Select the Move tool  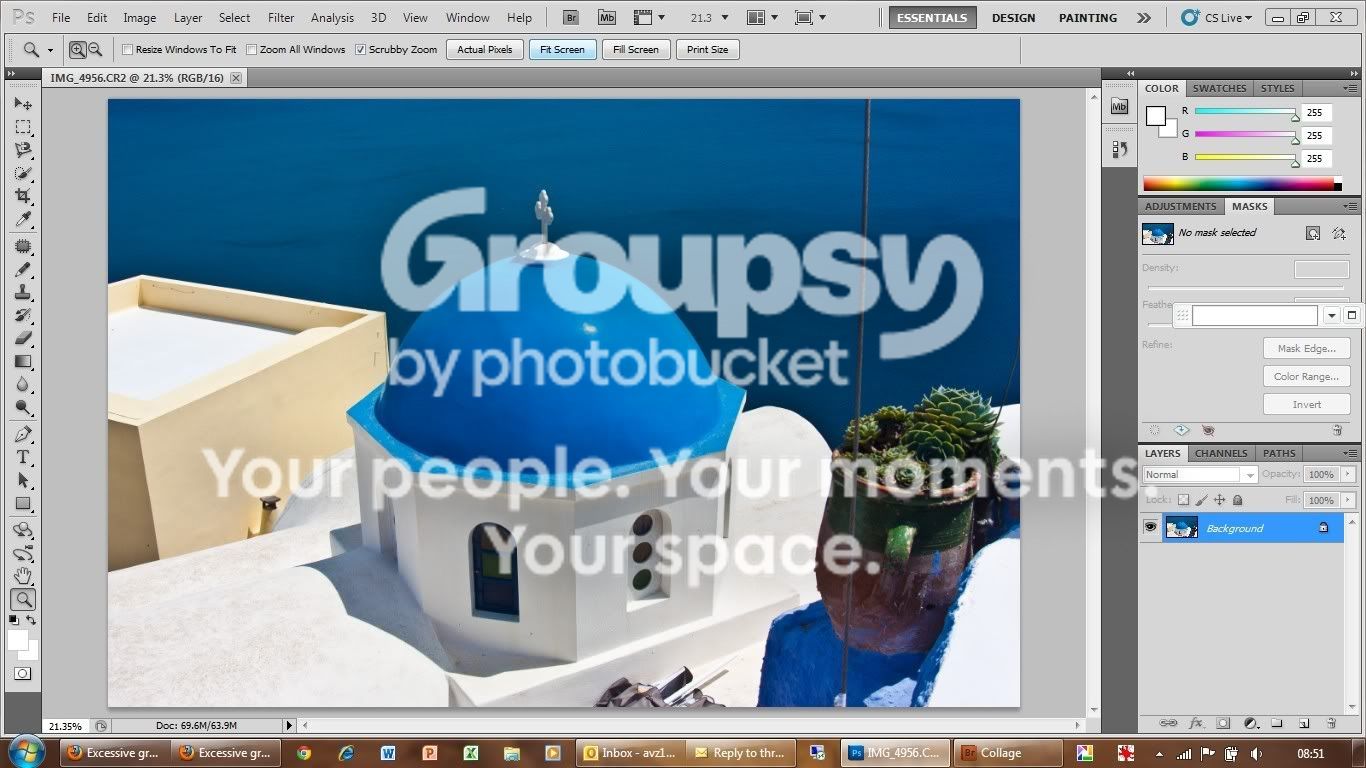(23, 103)
